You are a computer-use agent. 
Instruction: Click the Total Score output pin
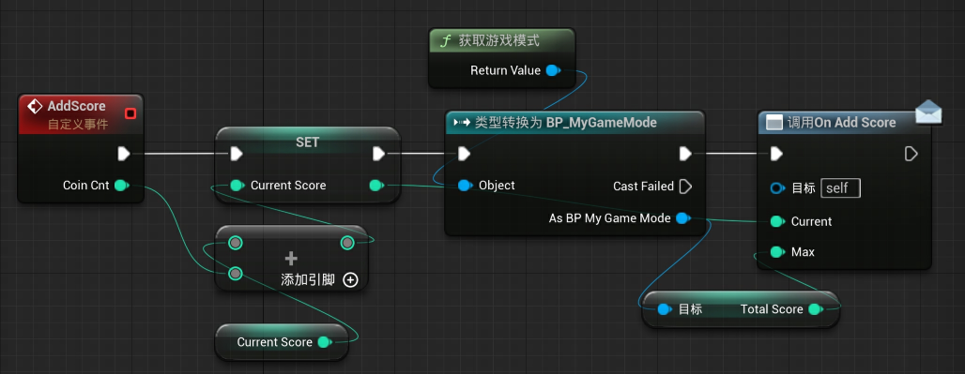[x=816, y=309]
